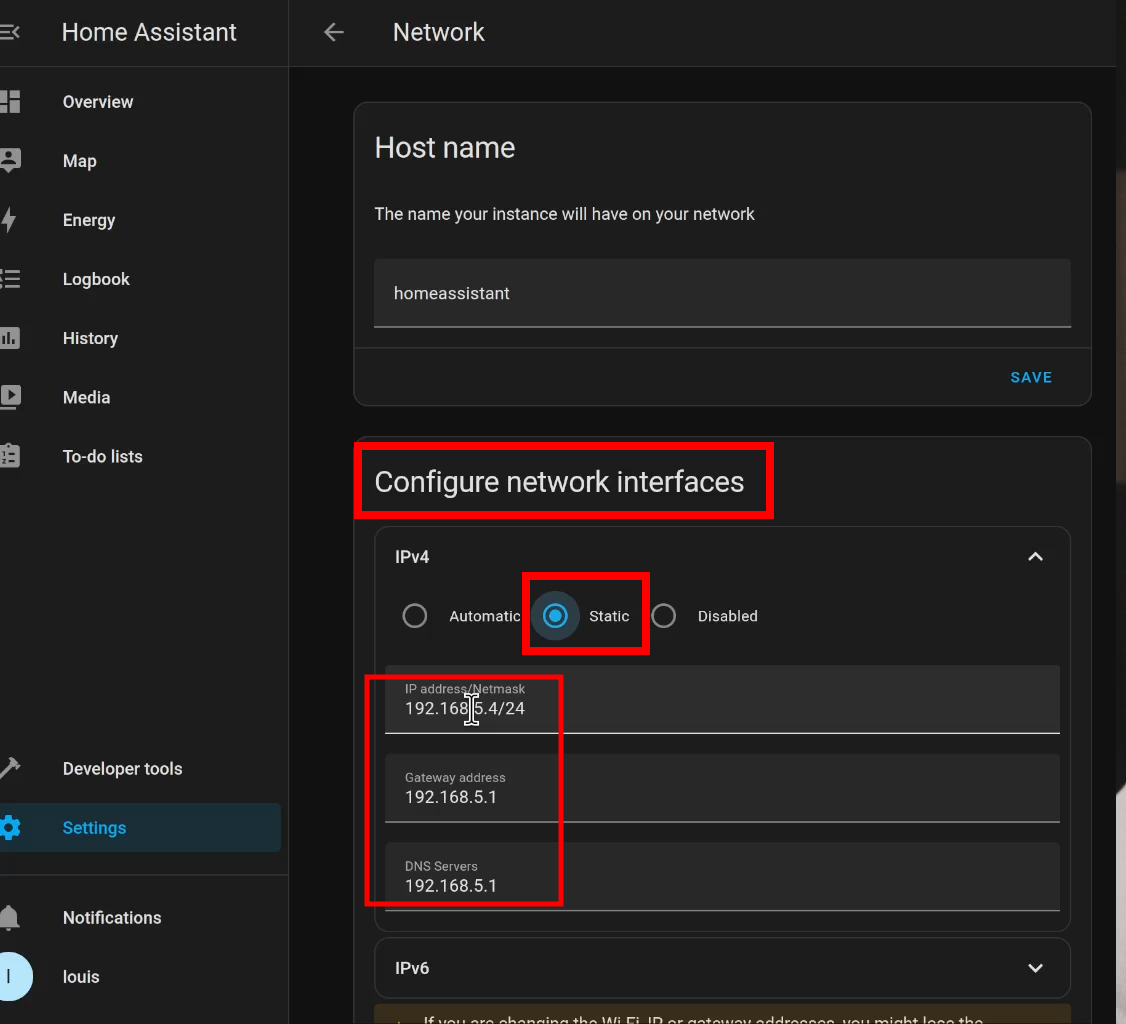This screenshot has height=1024, width=1126.
Task: Click the 'Host name' heading
Action: [x=445, y=148]
